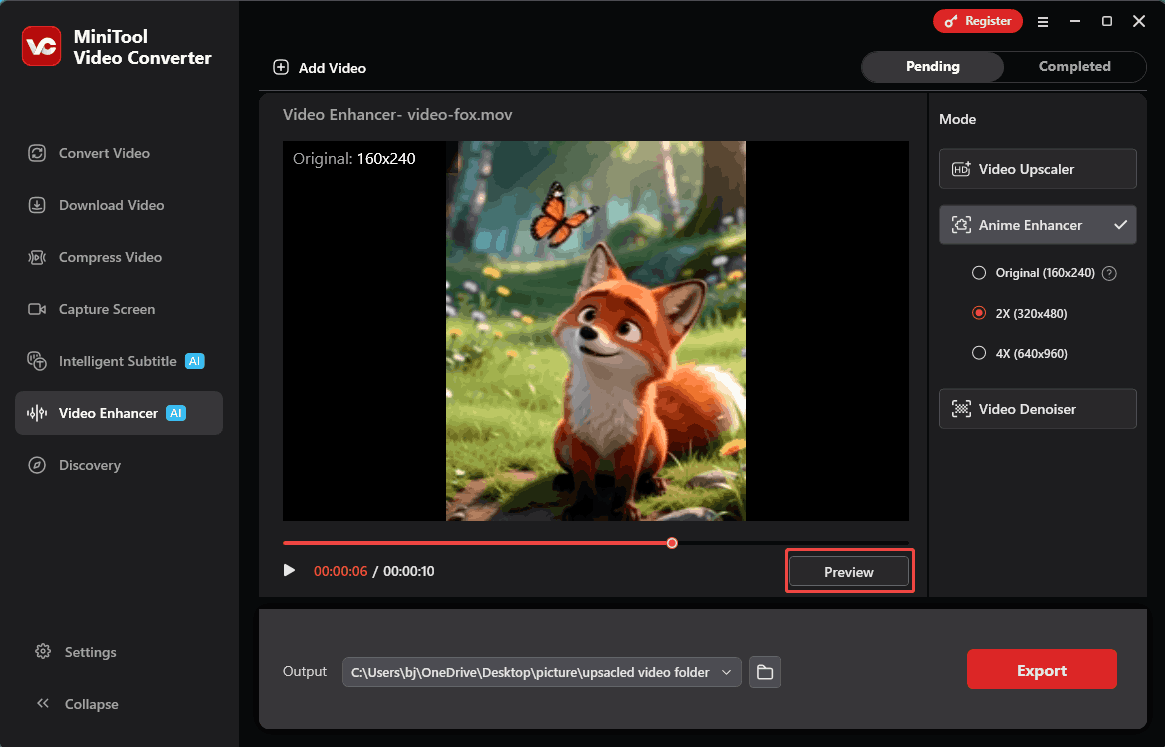Screen dimensions: 1165x747
Task: Click the Intelligent Subtitle icon
Action: (37, 361)
